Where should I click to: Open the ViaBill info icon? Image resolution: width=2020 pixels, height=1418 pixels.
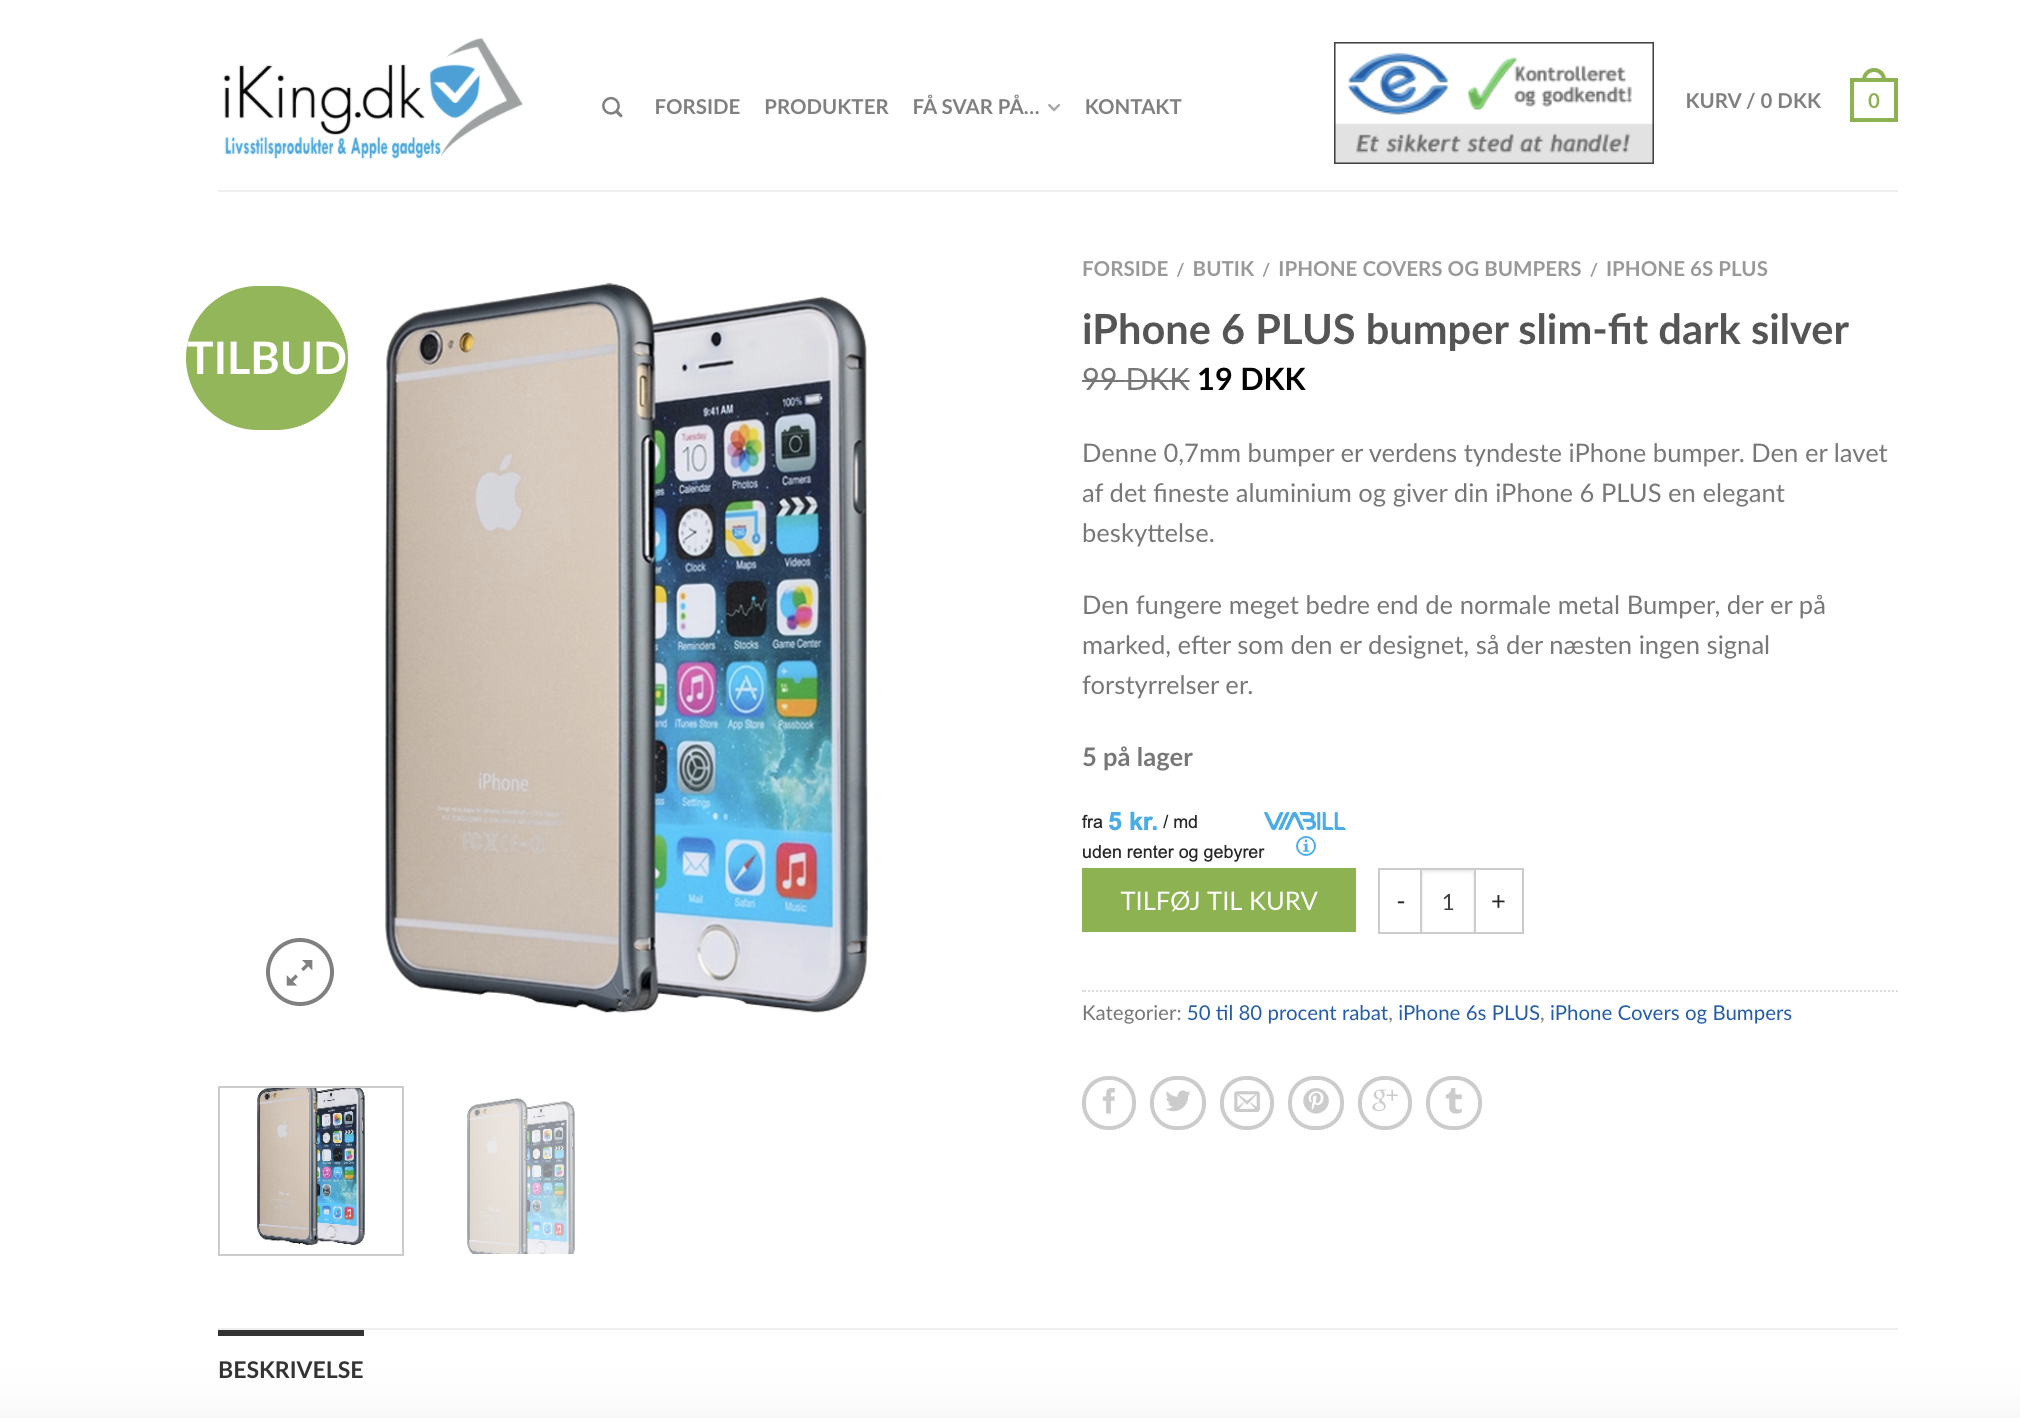point(1306,846)
